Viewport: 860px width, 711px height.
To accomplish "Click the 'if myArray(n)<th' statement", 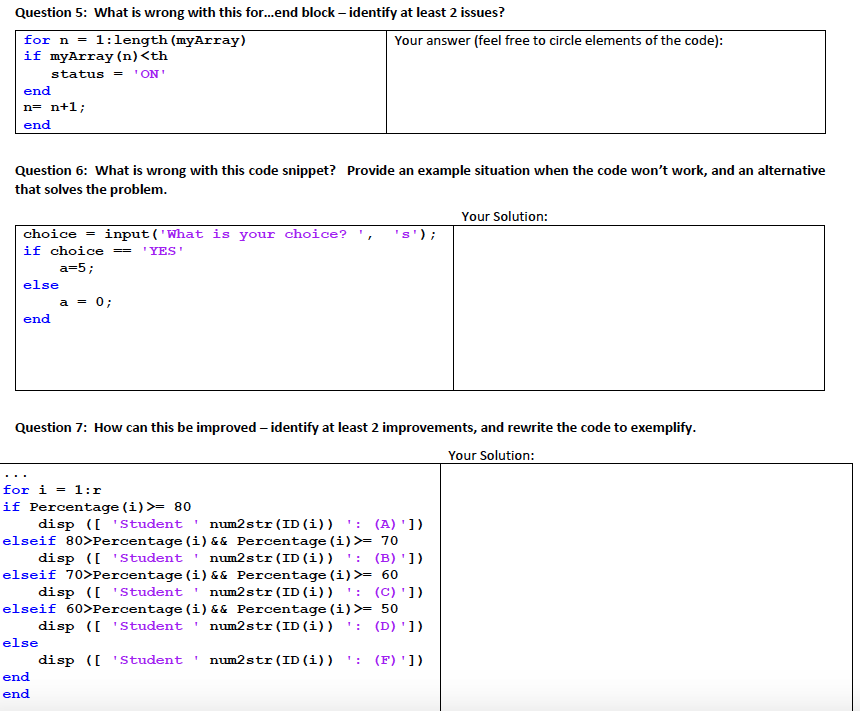I will [95, 57].
